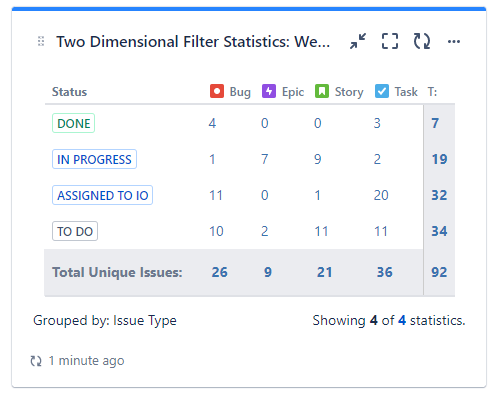Click the red Bug issue type icon
494x396 pixels.
click(x=217, y=91)
